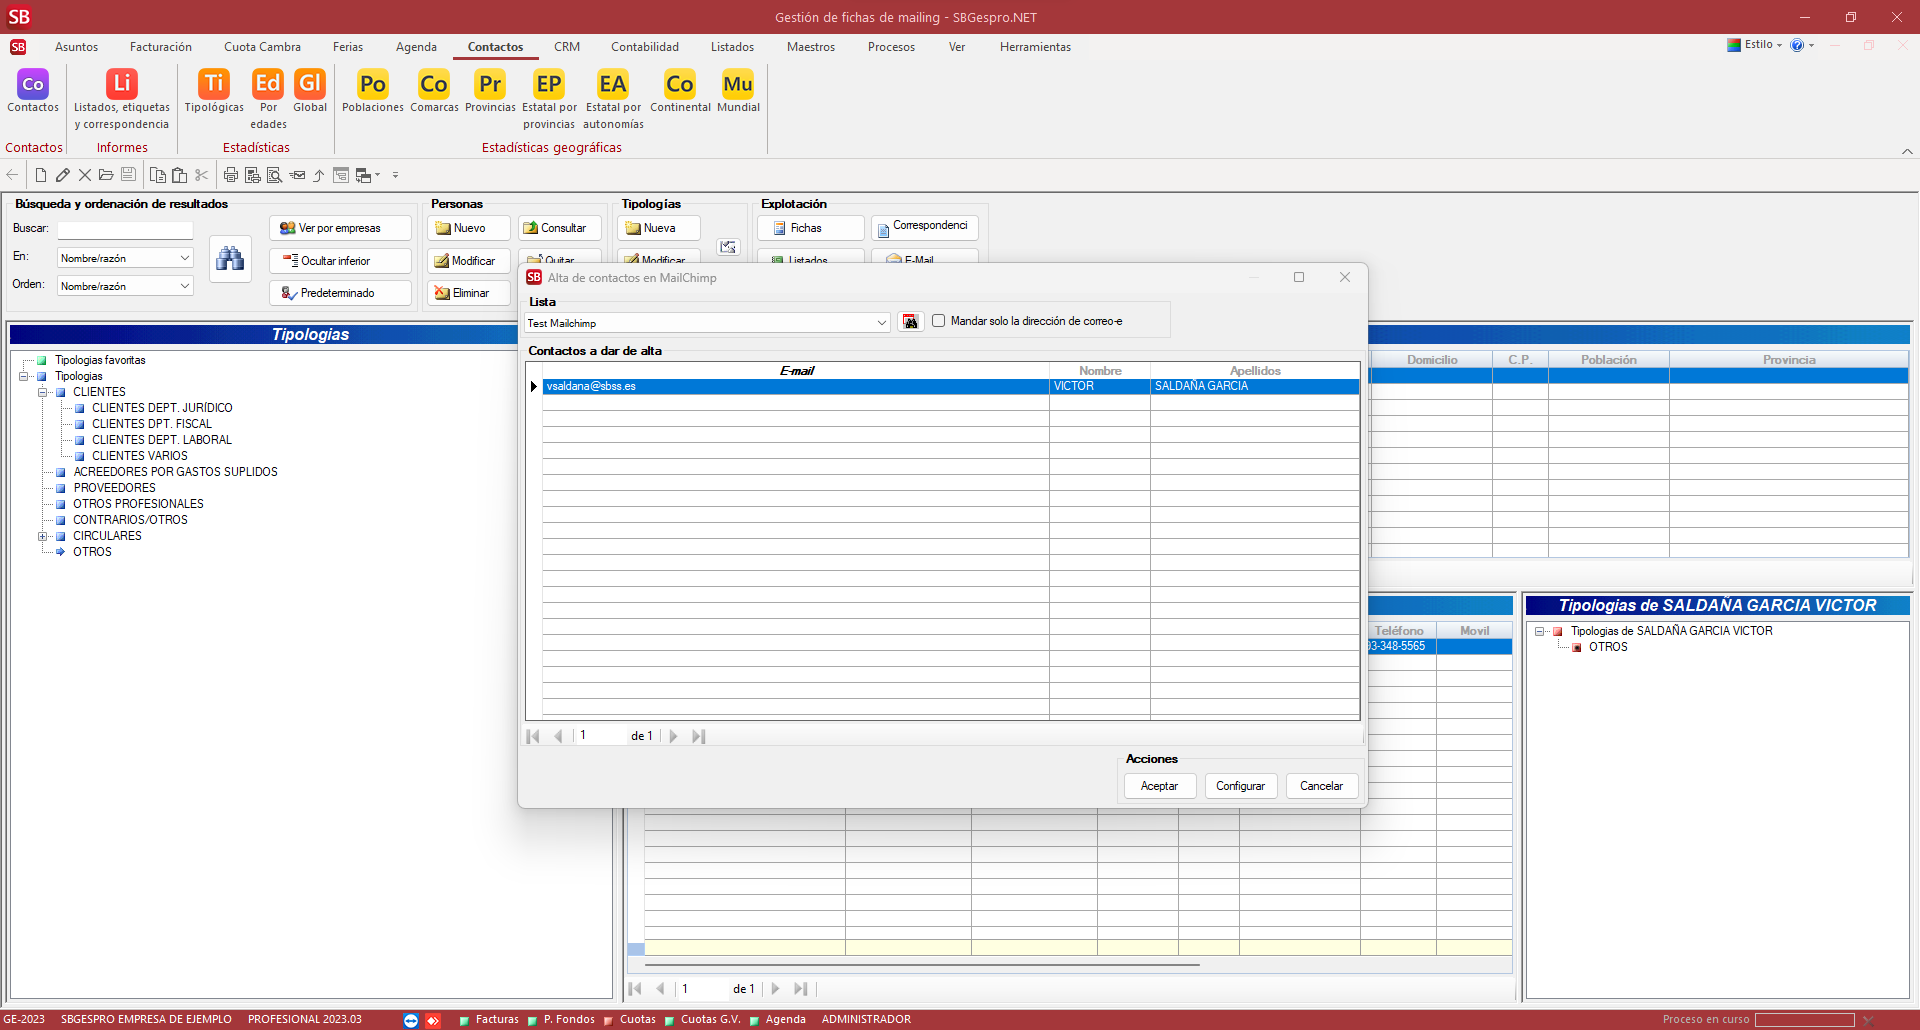Open the Estilo color theme selector
Viewport: 1920px width, 1030px height.
(1756, 45)
